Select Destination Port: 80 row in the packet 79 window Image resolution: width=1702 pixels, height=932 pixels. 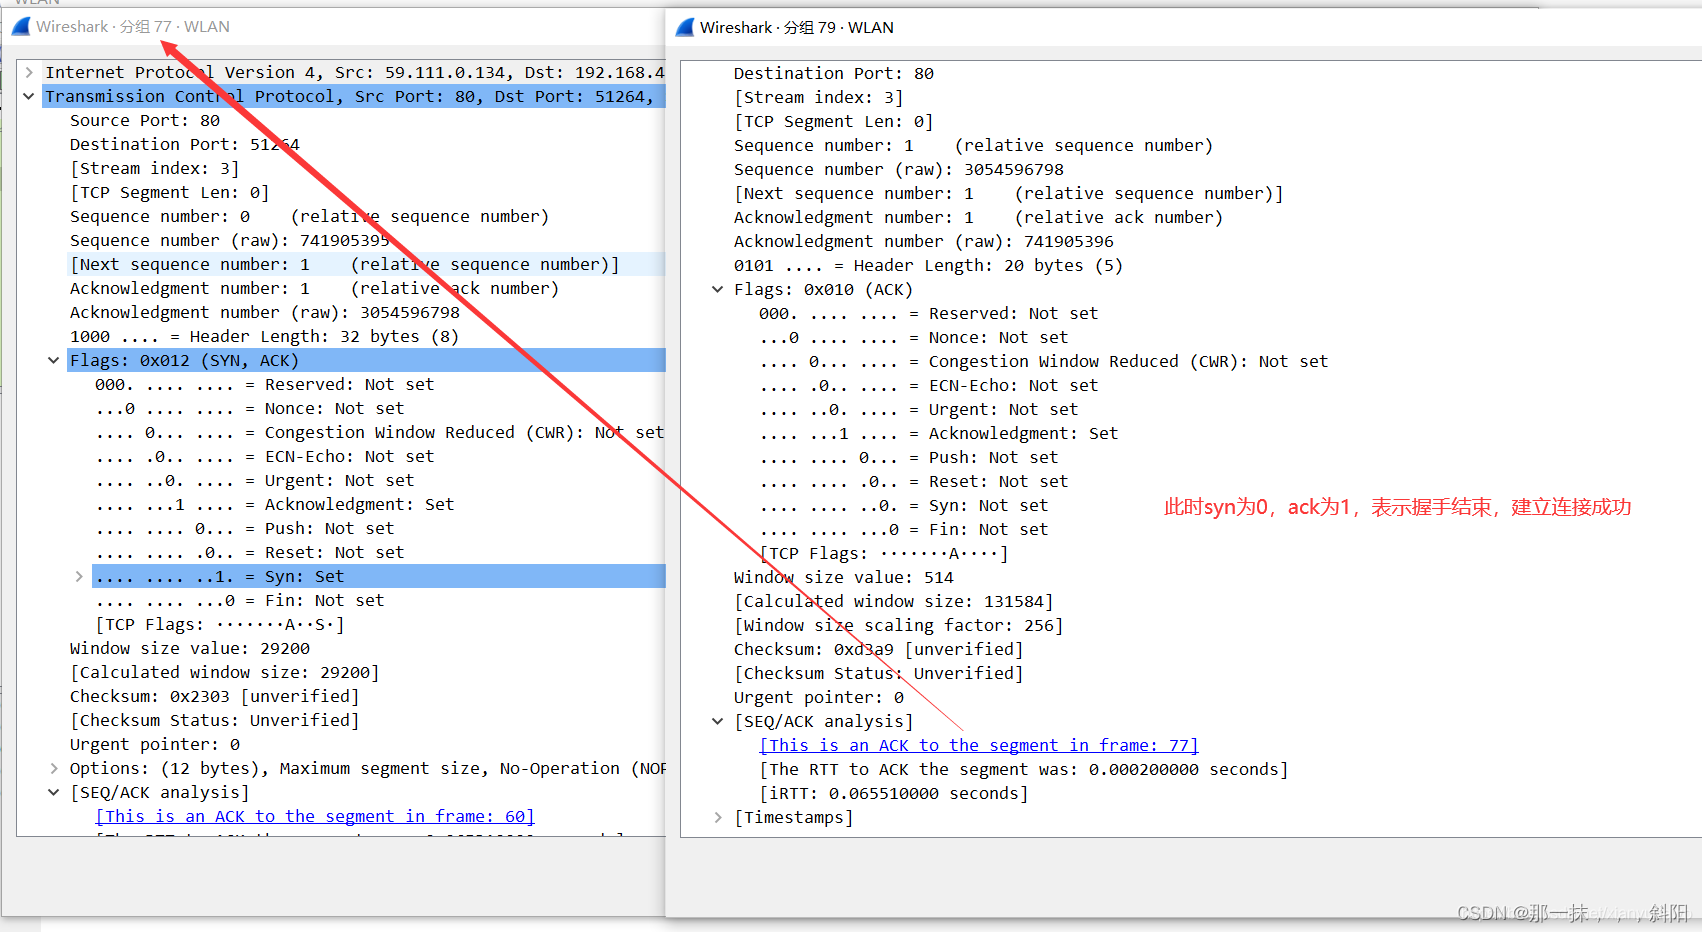(x=834, y=73)
